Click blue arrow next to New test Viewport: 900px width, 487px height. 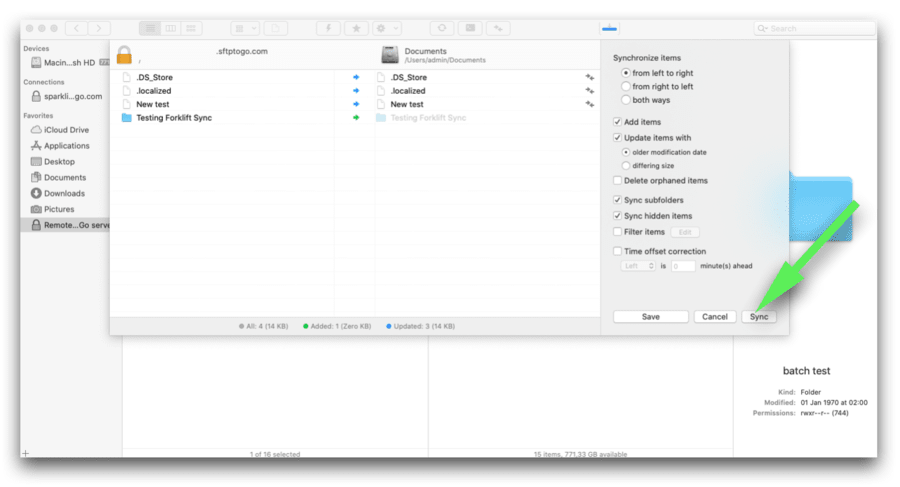pyautogui.click(x=356, y=104)
